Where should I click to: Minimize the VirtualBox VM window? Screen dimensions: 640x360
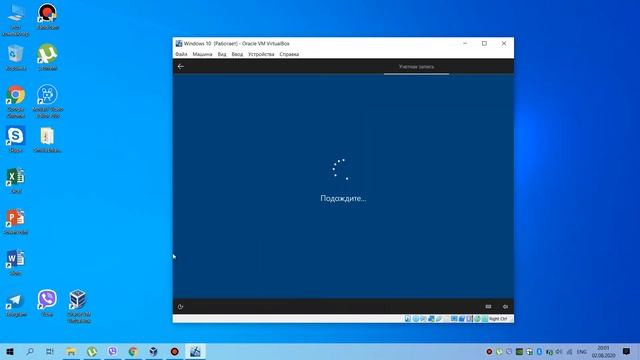tap(465, 43)
